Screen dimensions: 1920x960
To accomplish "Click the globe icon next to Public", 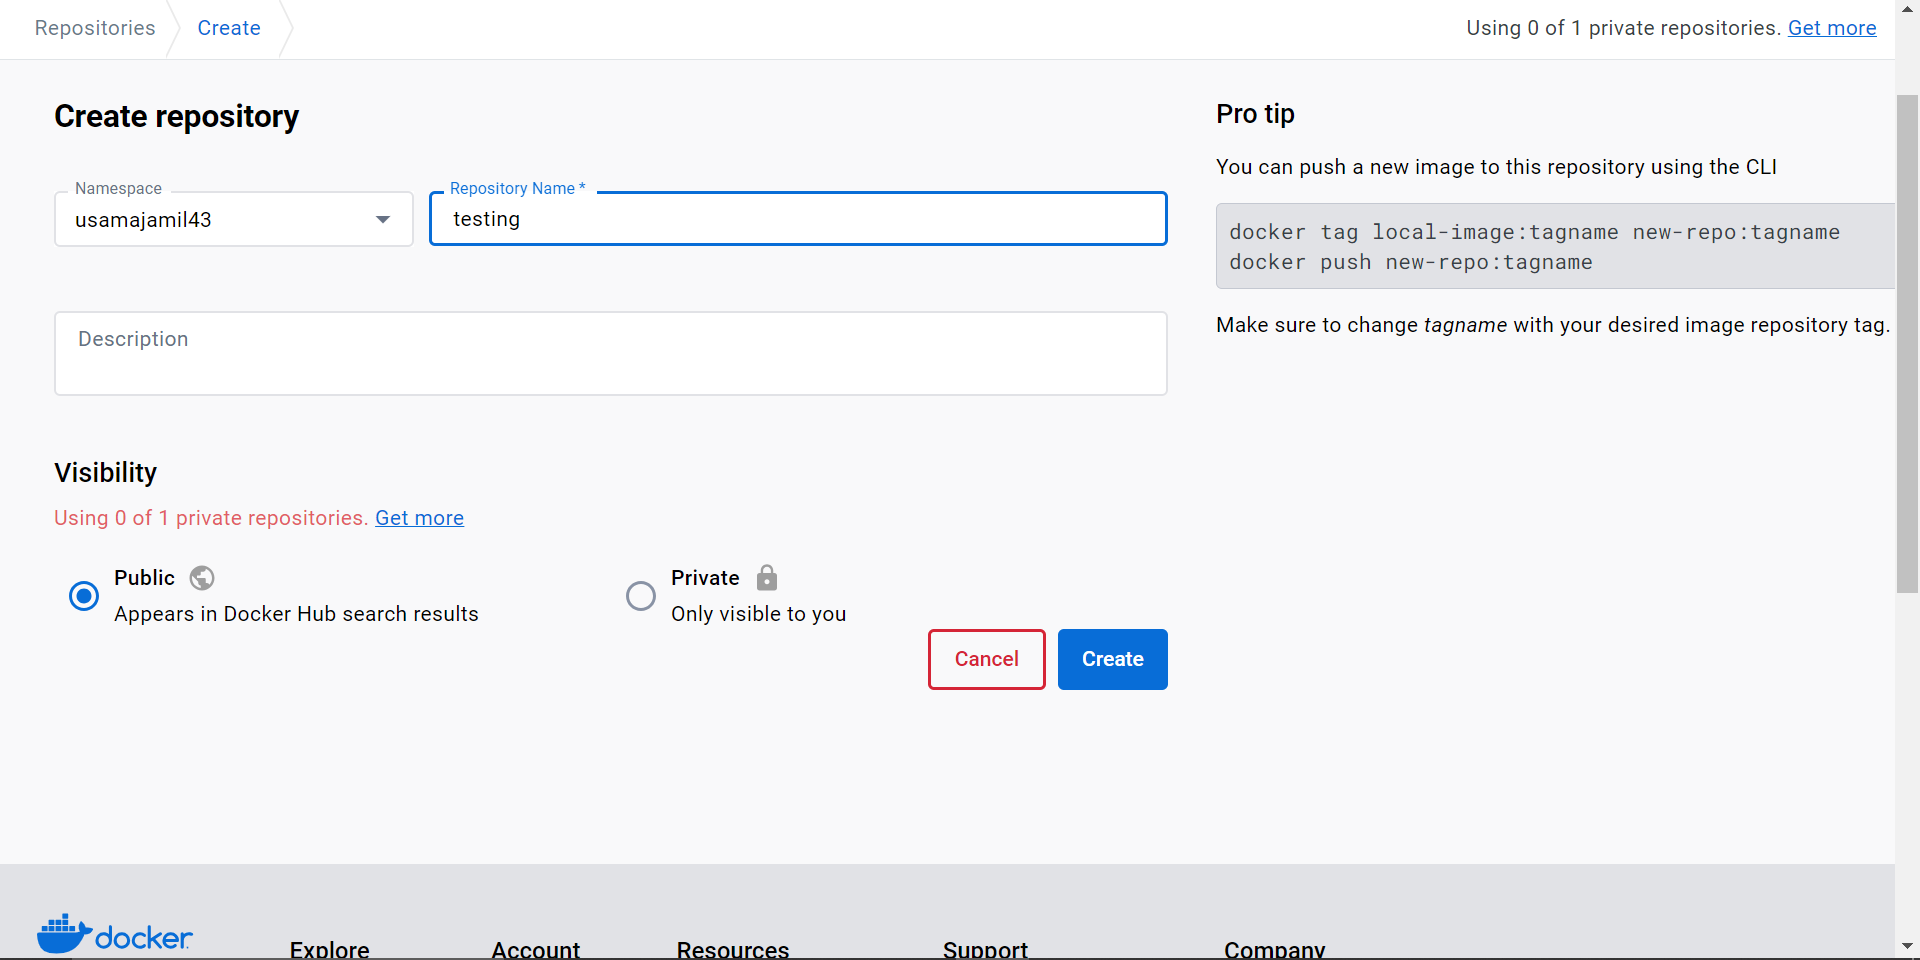I will click(x=202, y=578).
